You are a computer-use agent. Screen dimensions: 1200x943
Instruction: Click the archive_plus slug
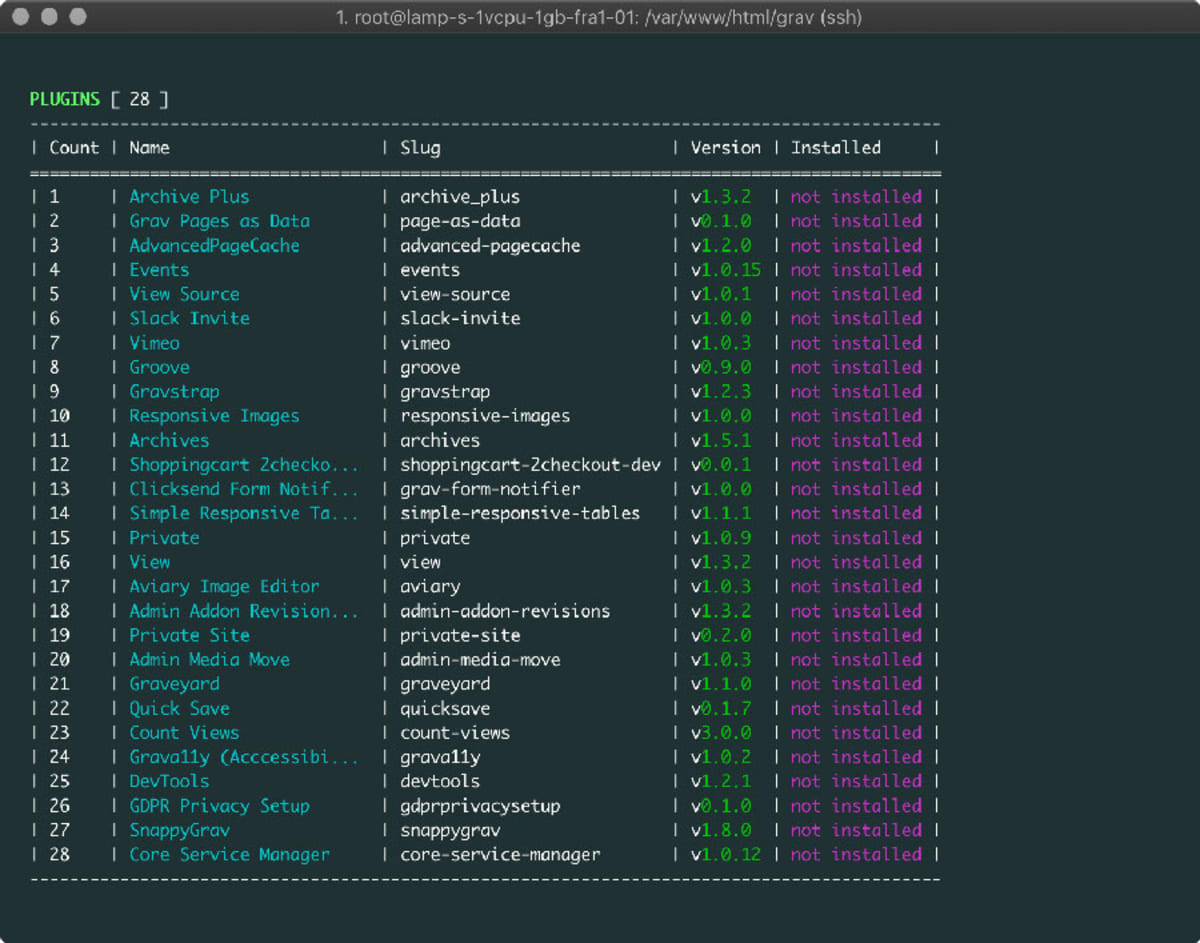(x=460, y=197)
